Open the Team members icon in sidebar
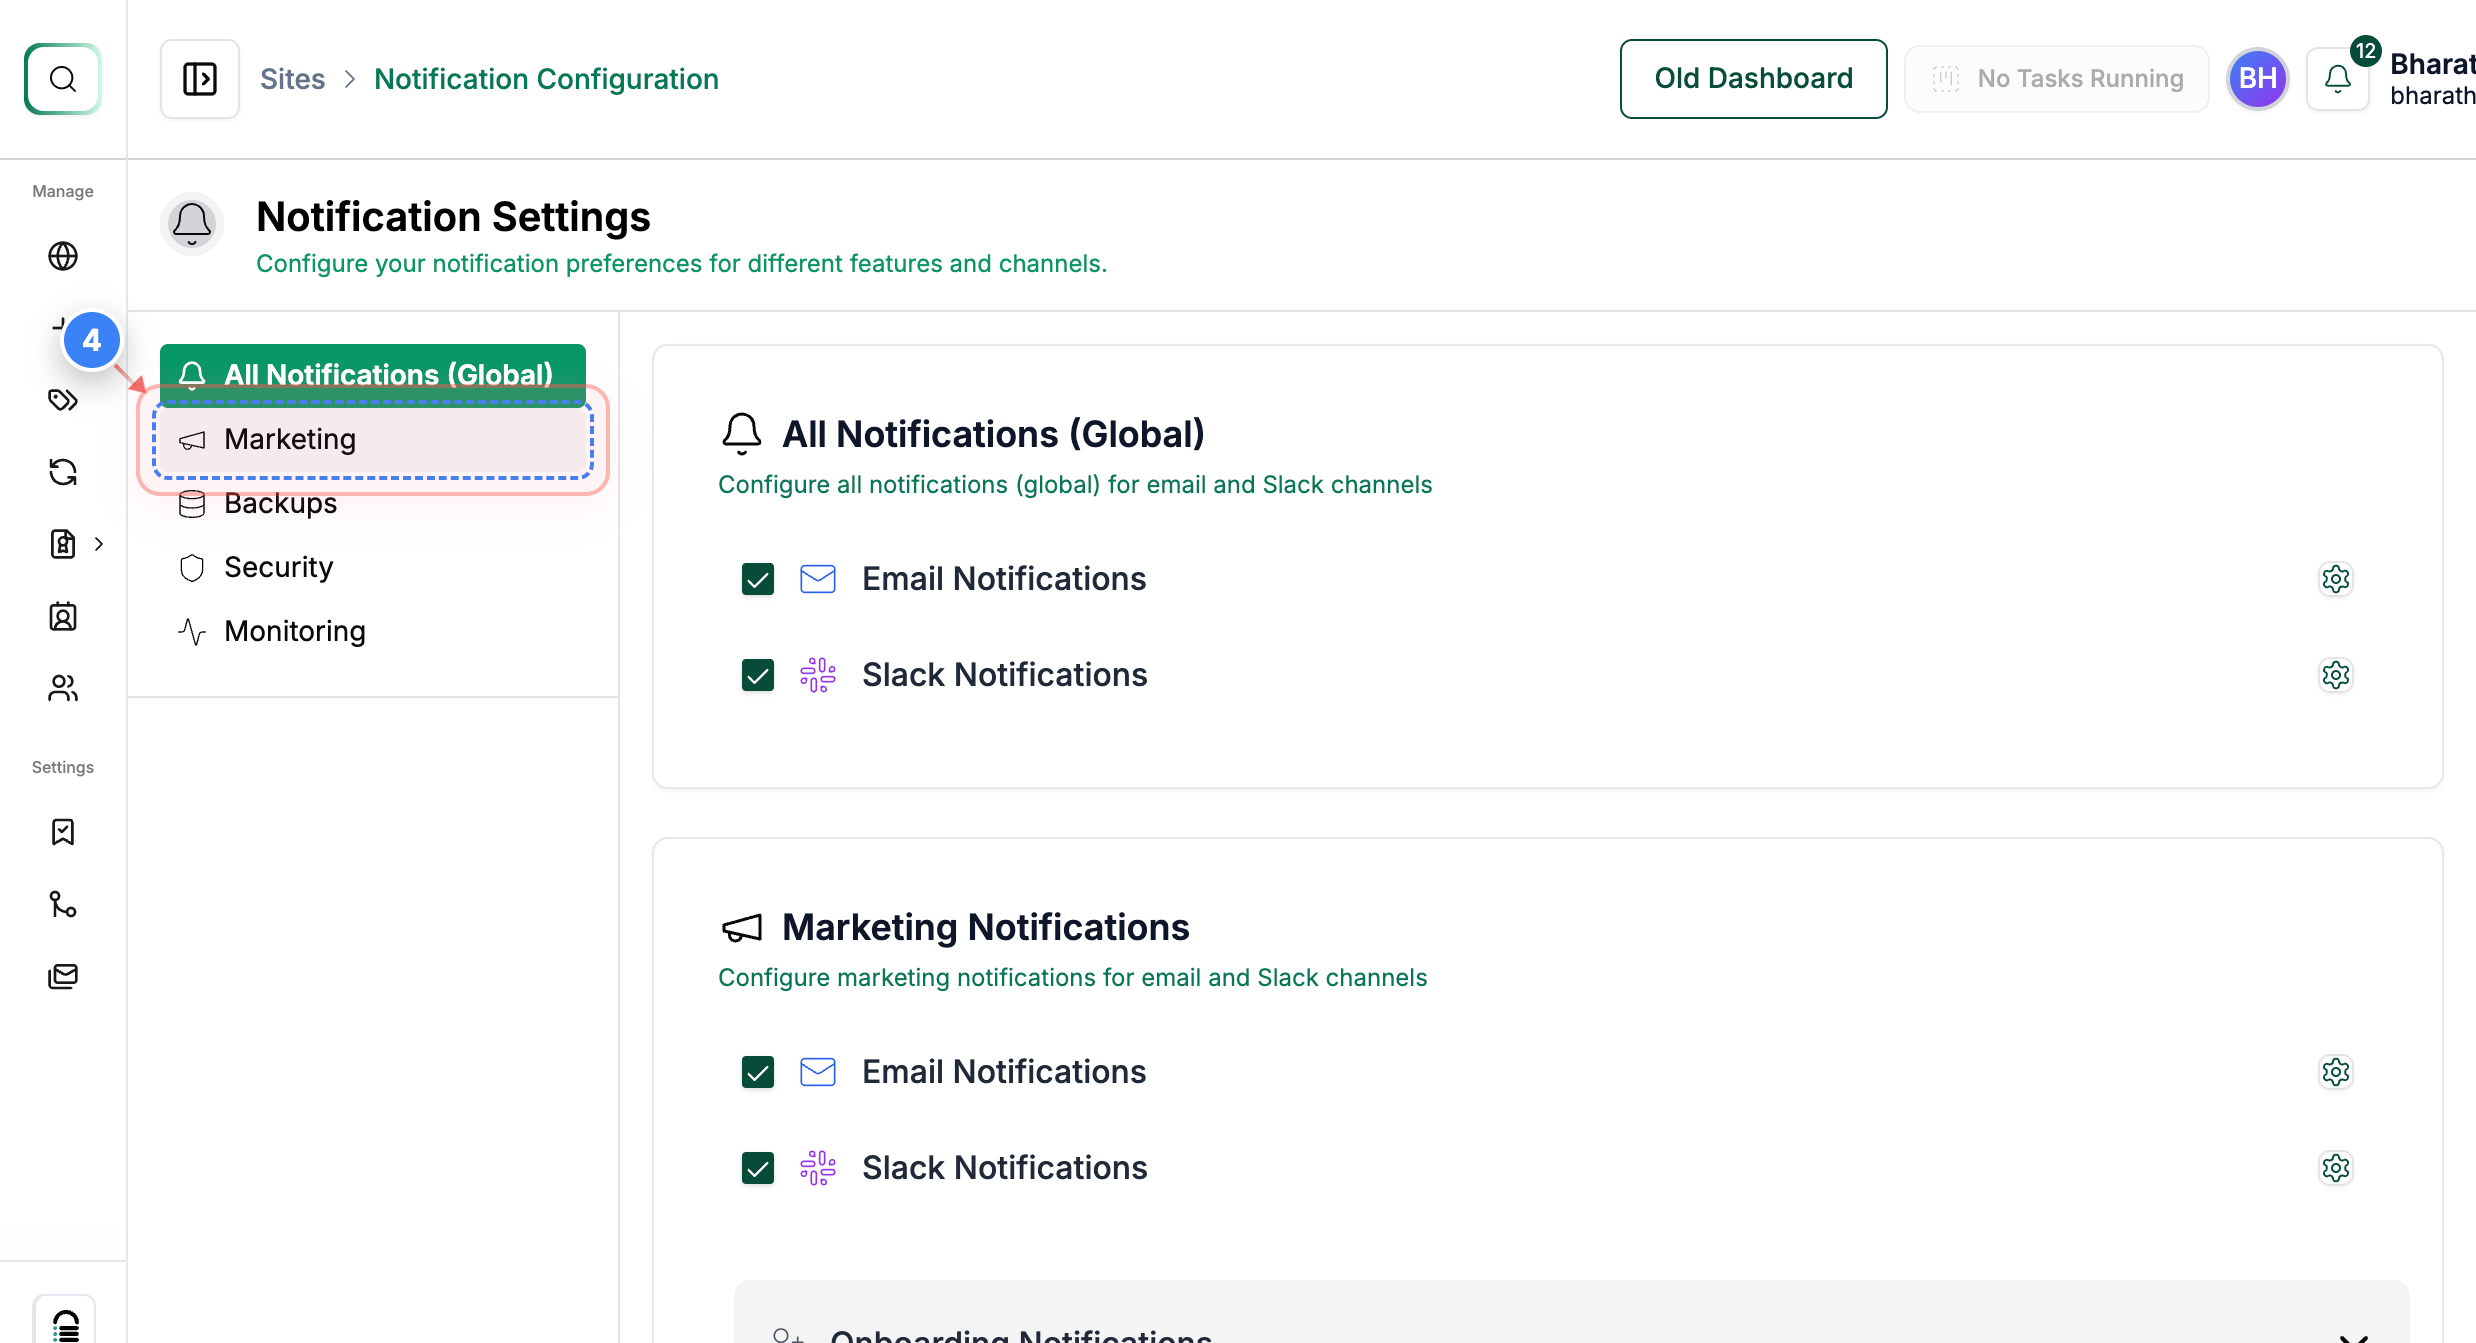 tap(62, 688)
